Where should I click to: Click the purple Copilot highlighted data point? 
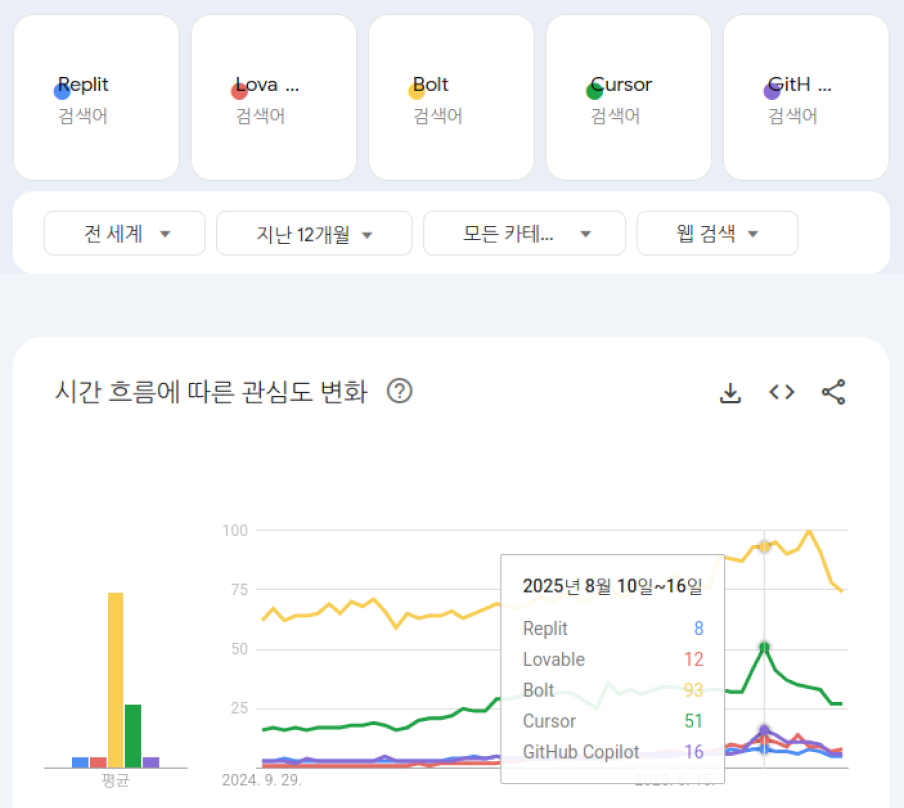tap(764, 731)
